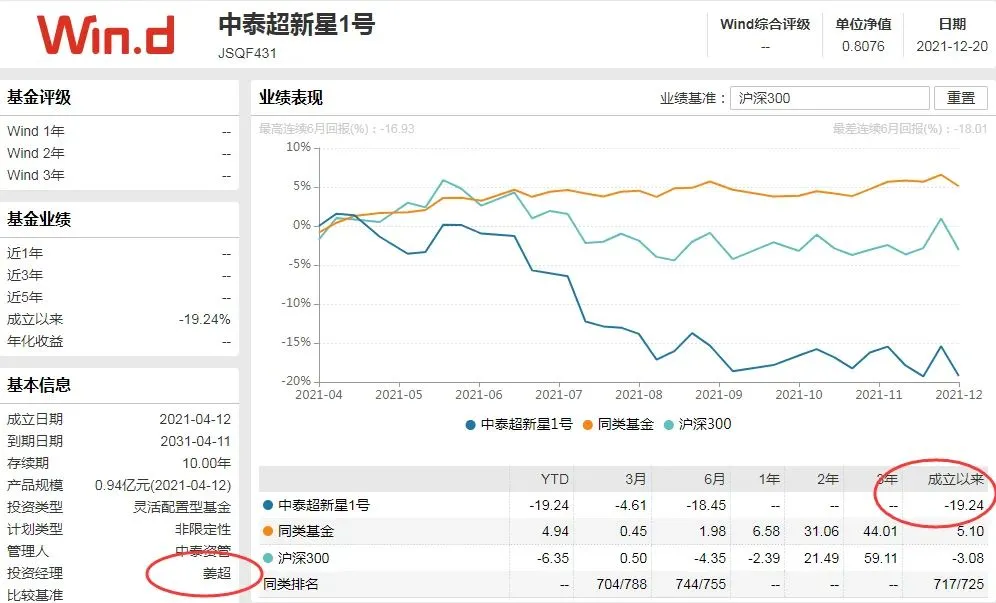
Task: Click the blue dot beside 中泰超新星1号 table row
Action: [x=268, y=505]
